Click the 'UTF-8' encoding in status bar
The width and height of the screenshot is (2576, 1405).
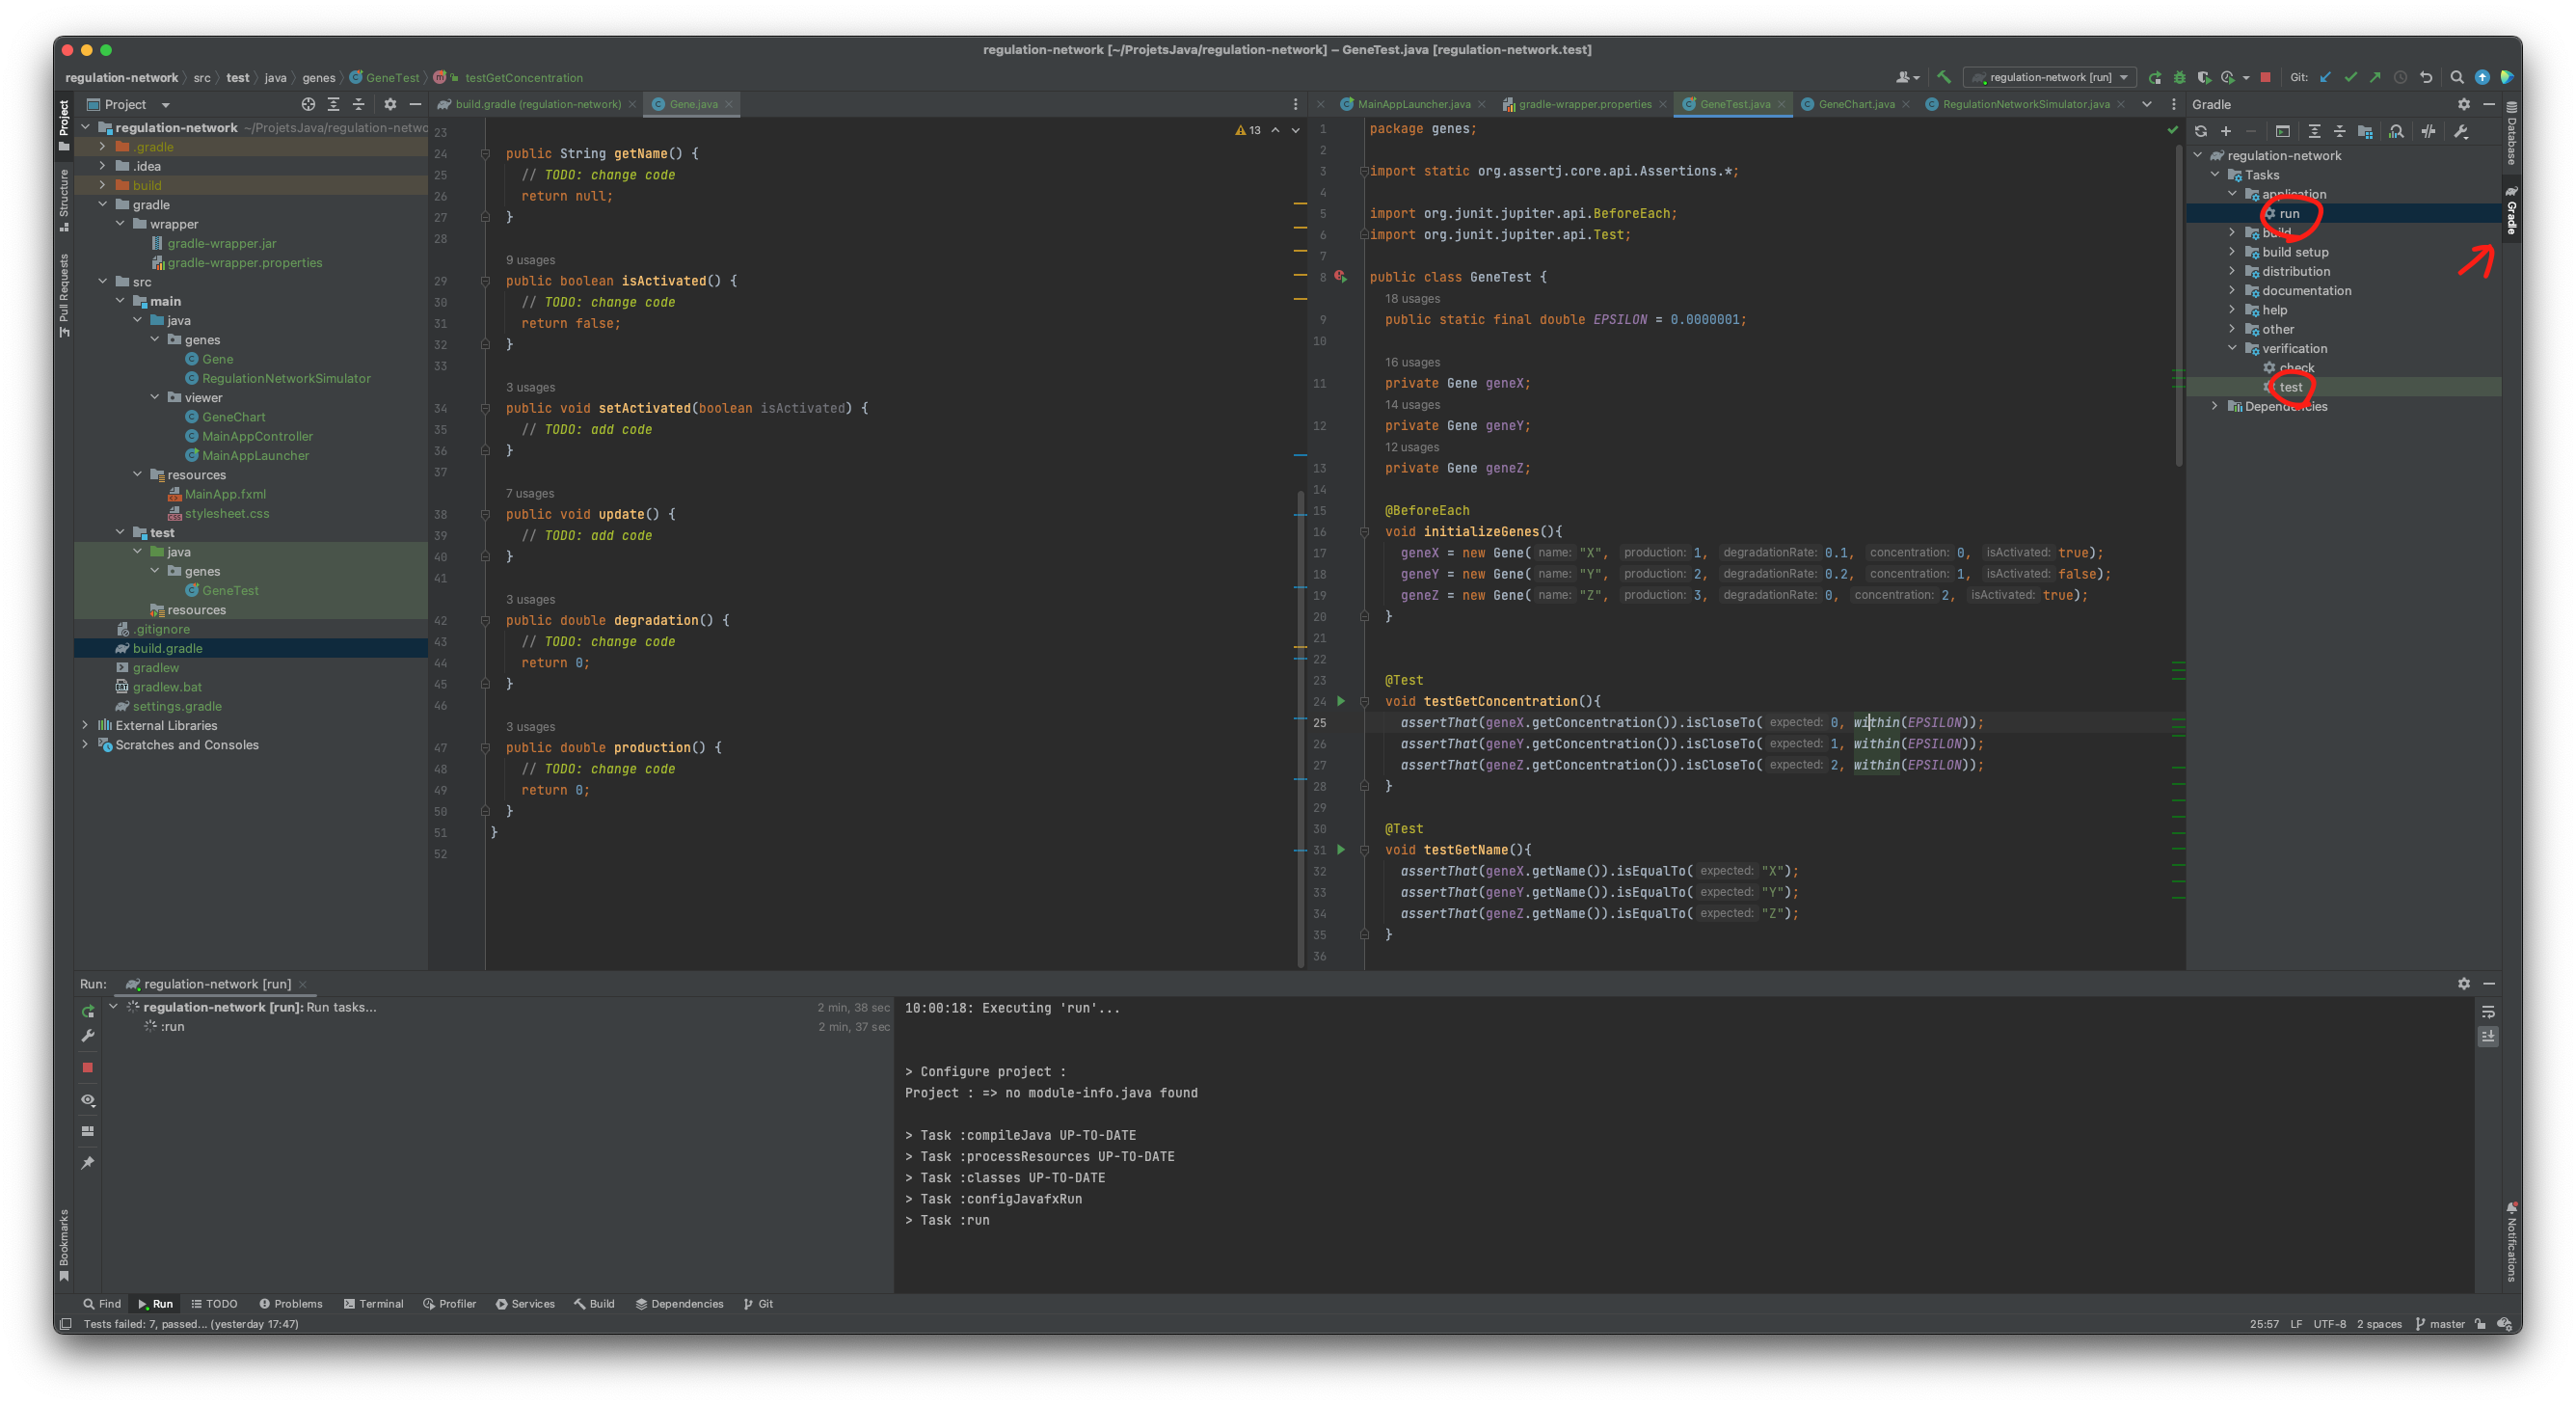pyautogui.click(x=2329, y=1324)
